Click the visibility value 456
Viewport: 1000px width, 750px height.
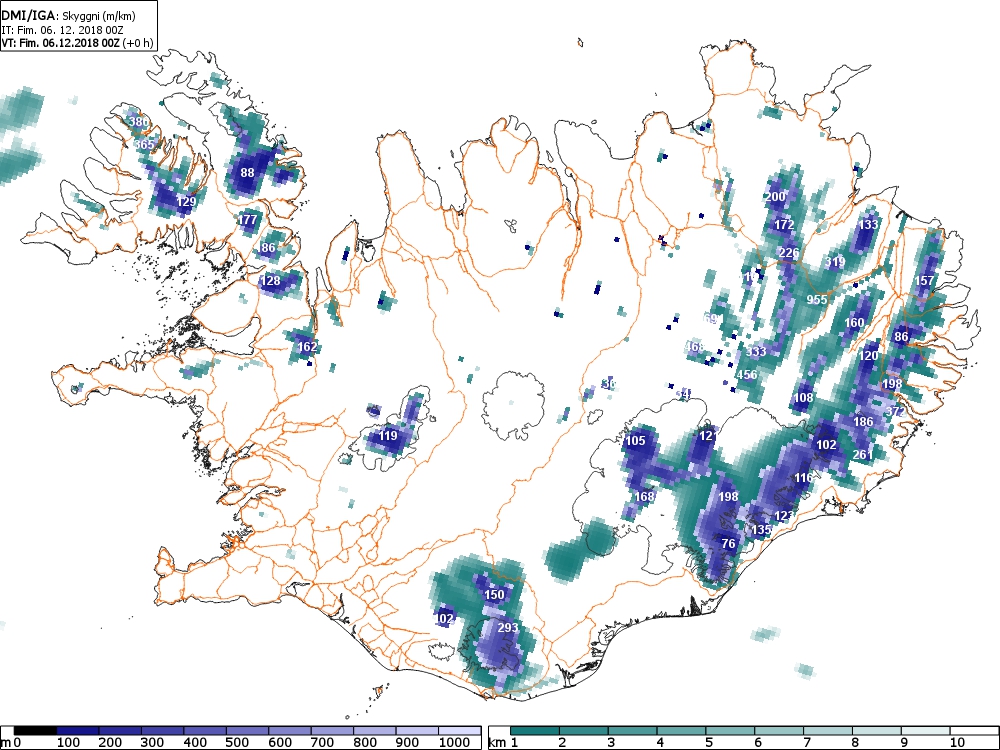tap(747, 374)
